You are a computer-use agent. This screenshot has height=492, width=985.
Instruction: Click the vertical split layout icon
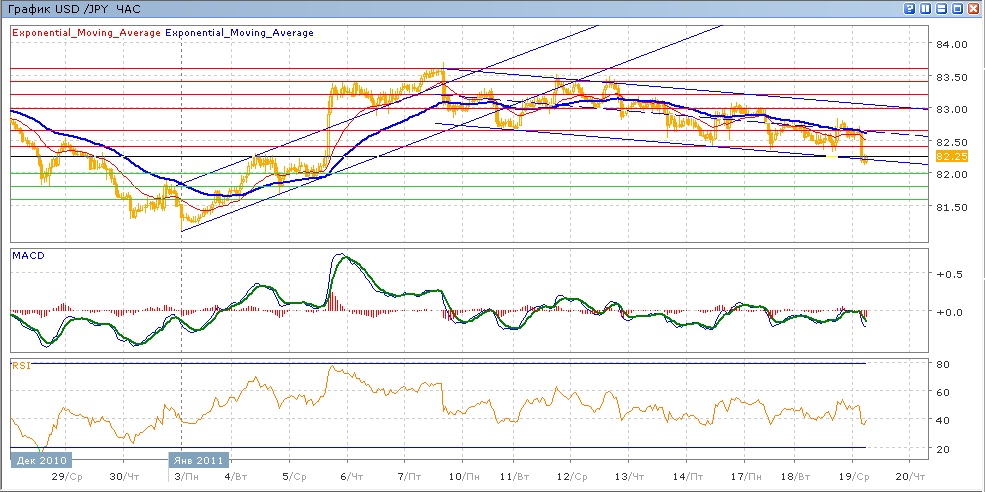(x=926, y=8)
